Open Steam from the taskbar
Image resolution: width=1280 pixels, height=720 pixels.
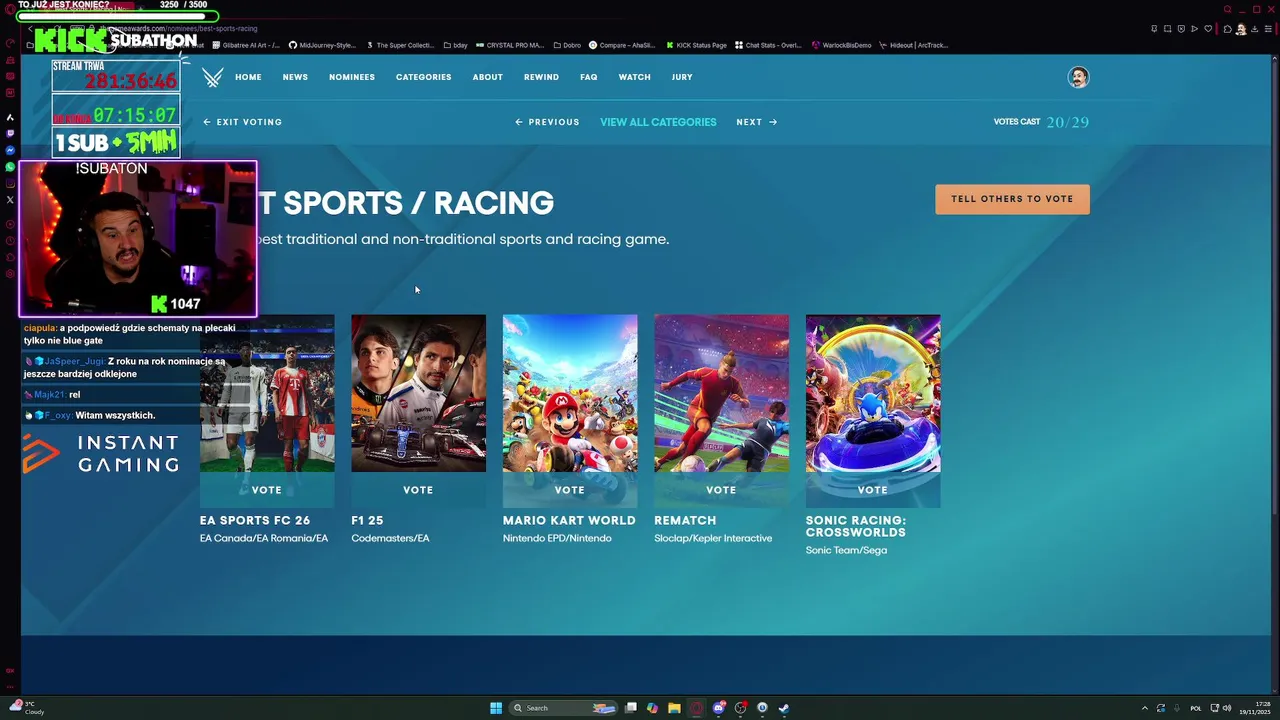tap(784, 708)
